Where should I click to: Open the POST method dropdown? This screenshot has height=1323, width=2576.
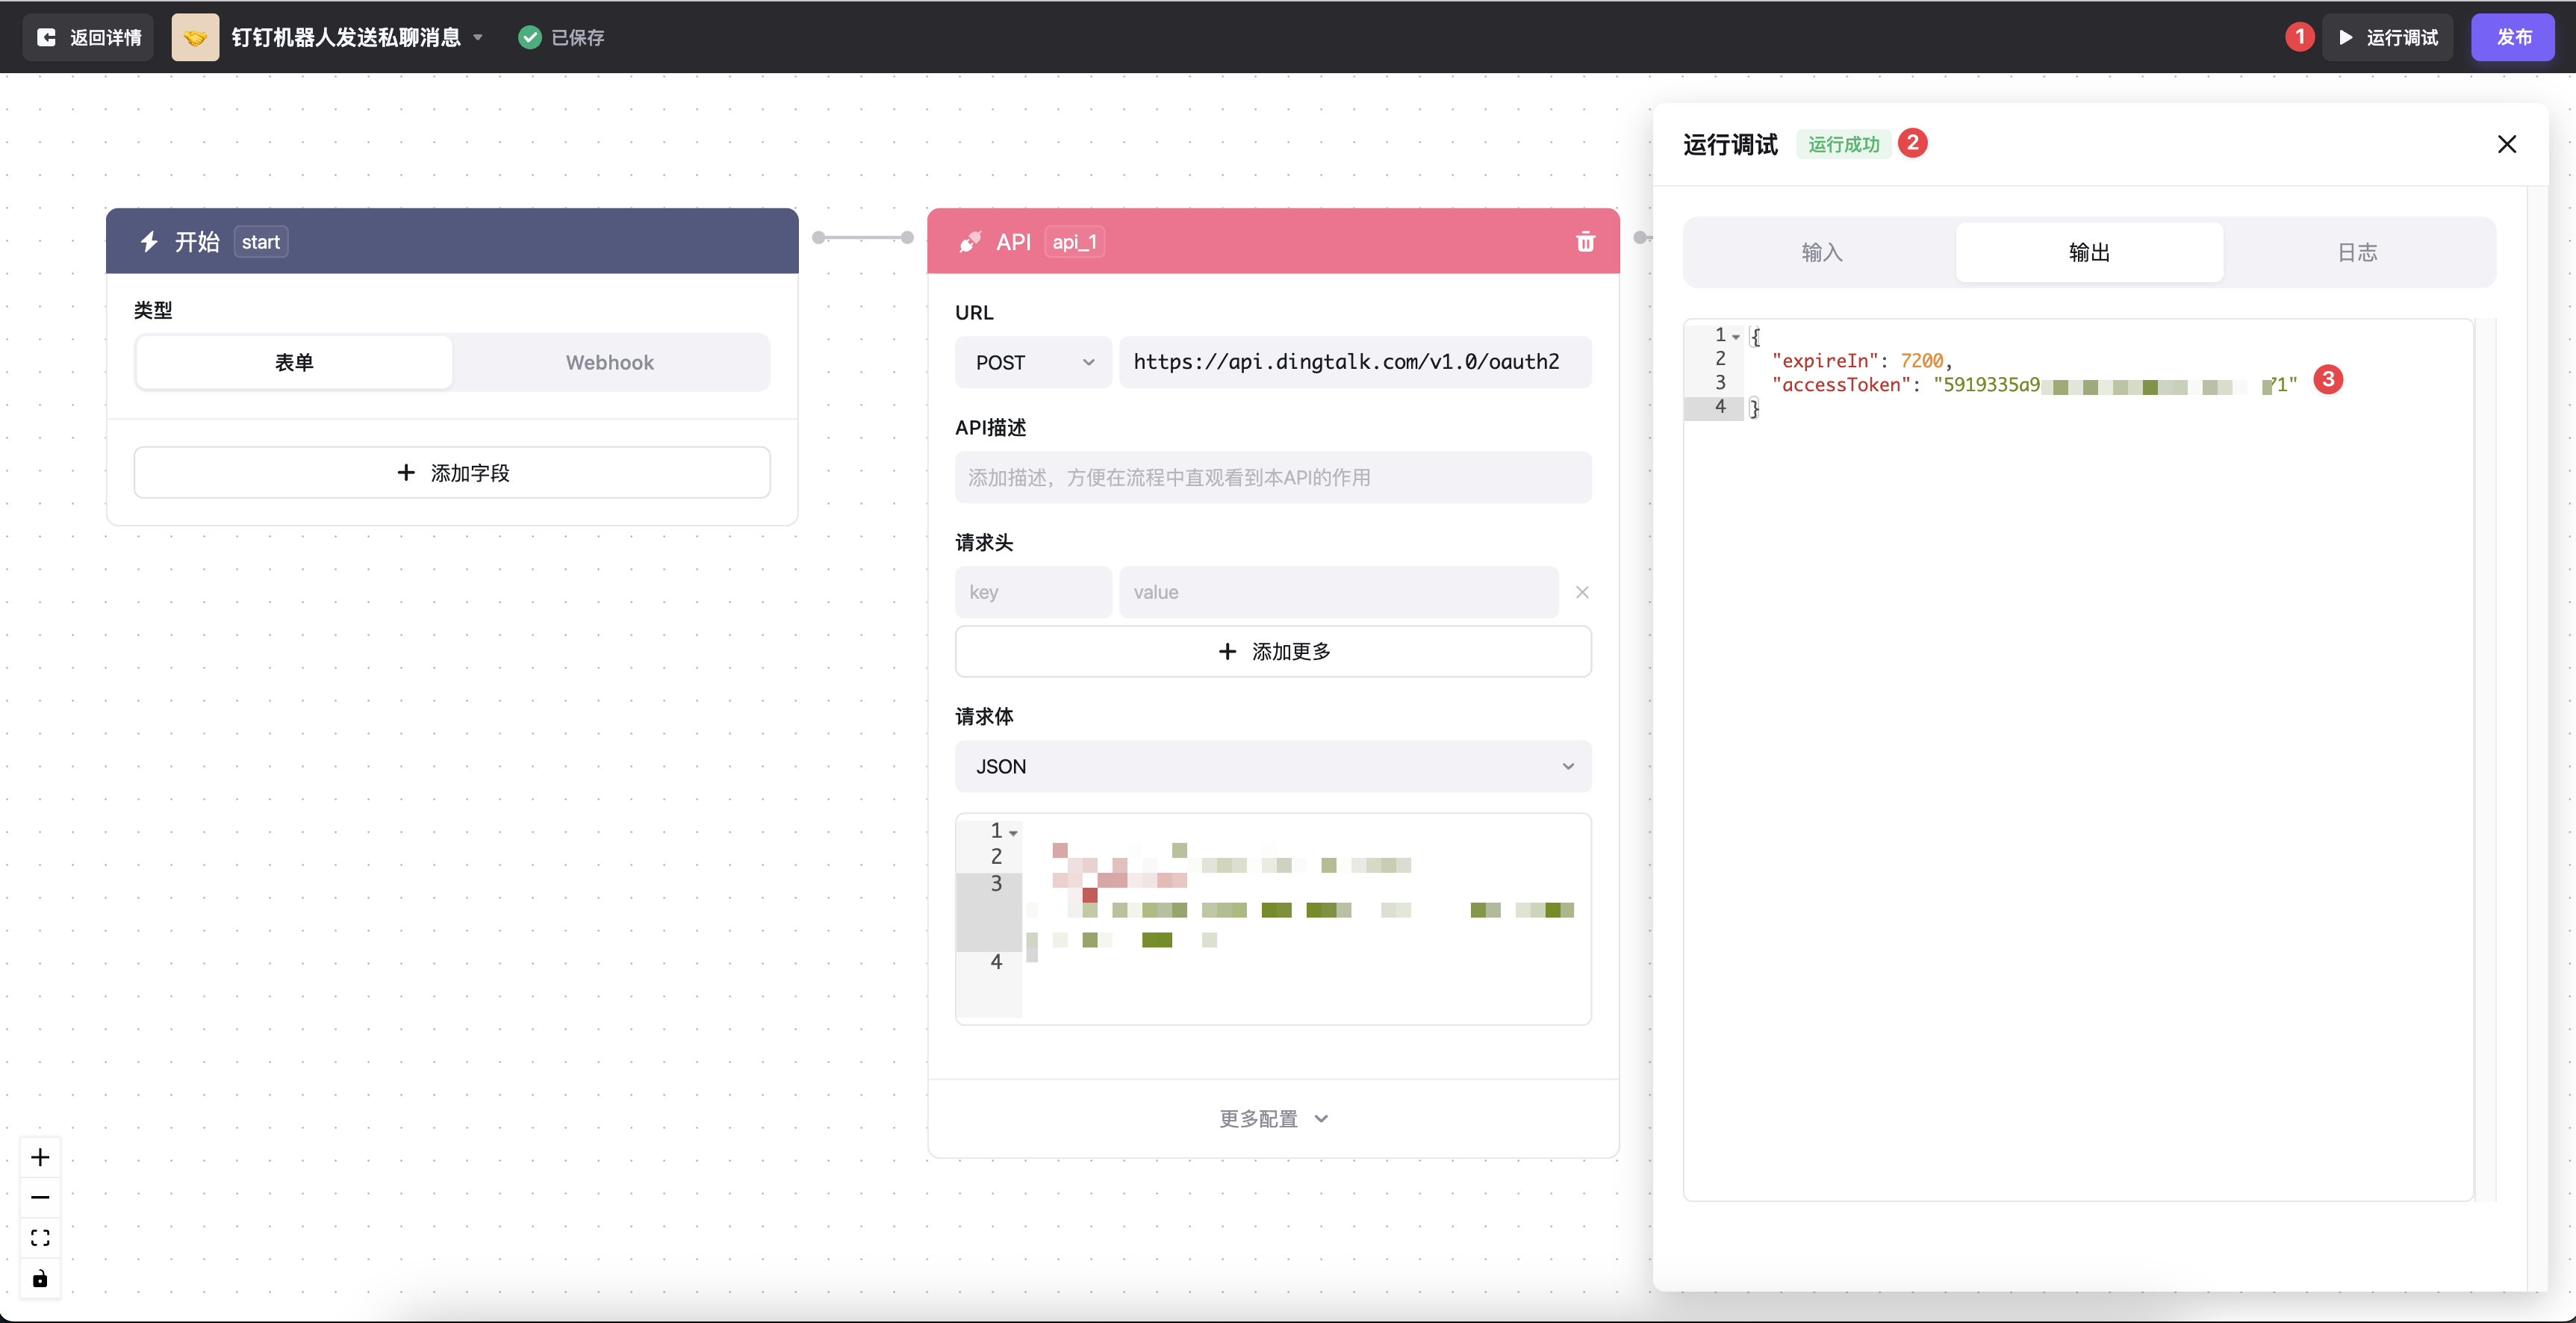click(x=1033, y=362)
